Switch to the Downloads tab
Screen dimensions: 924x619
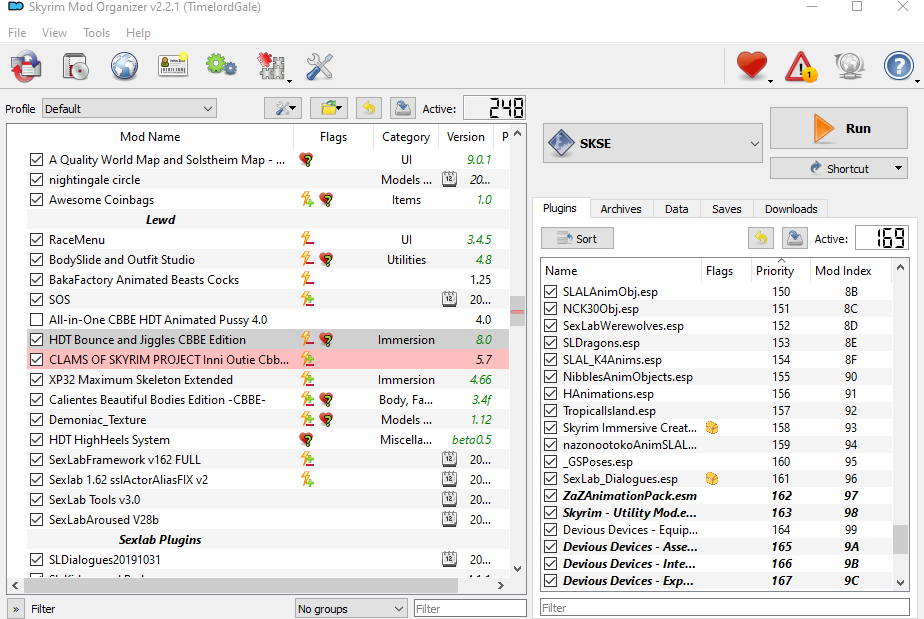click(791, 209)
